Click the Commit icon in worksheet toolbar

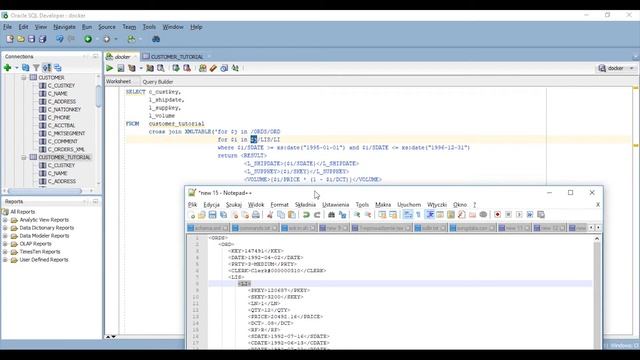click(176, 68)
